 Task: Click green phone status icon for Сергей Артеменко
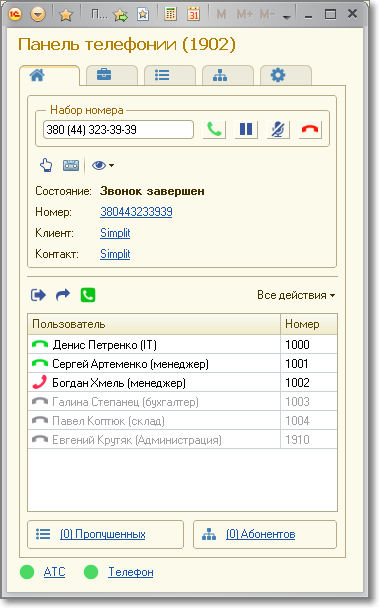click(x=40, y=364)
